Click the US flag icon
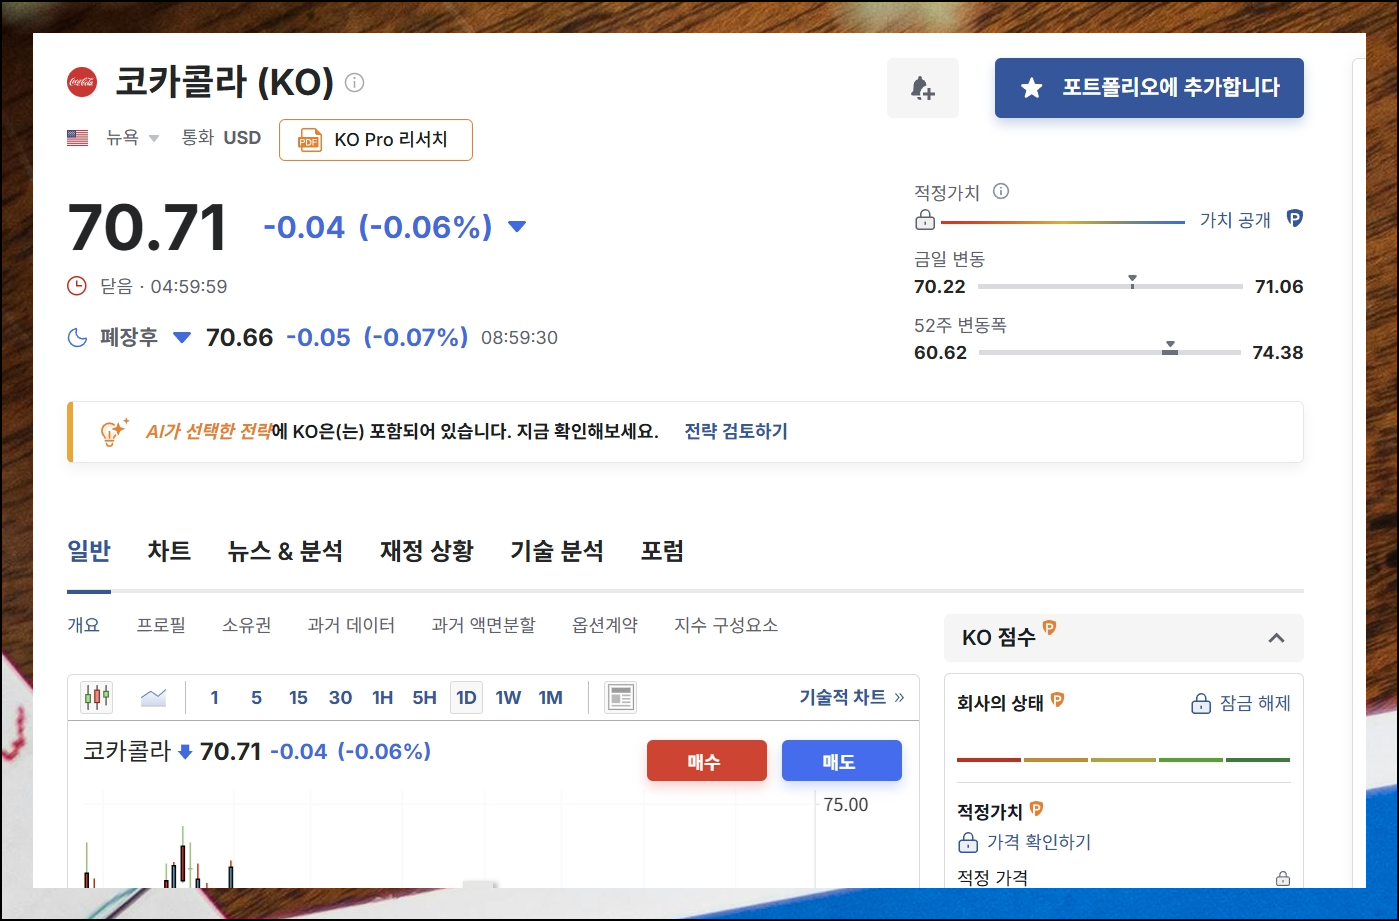The image size is (1399, 921). point(78,138)
